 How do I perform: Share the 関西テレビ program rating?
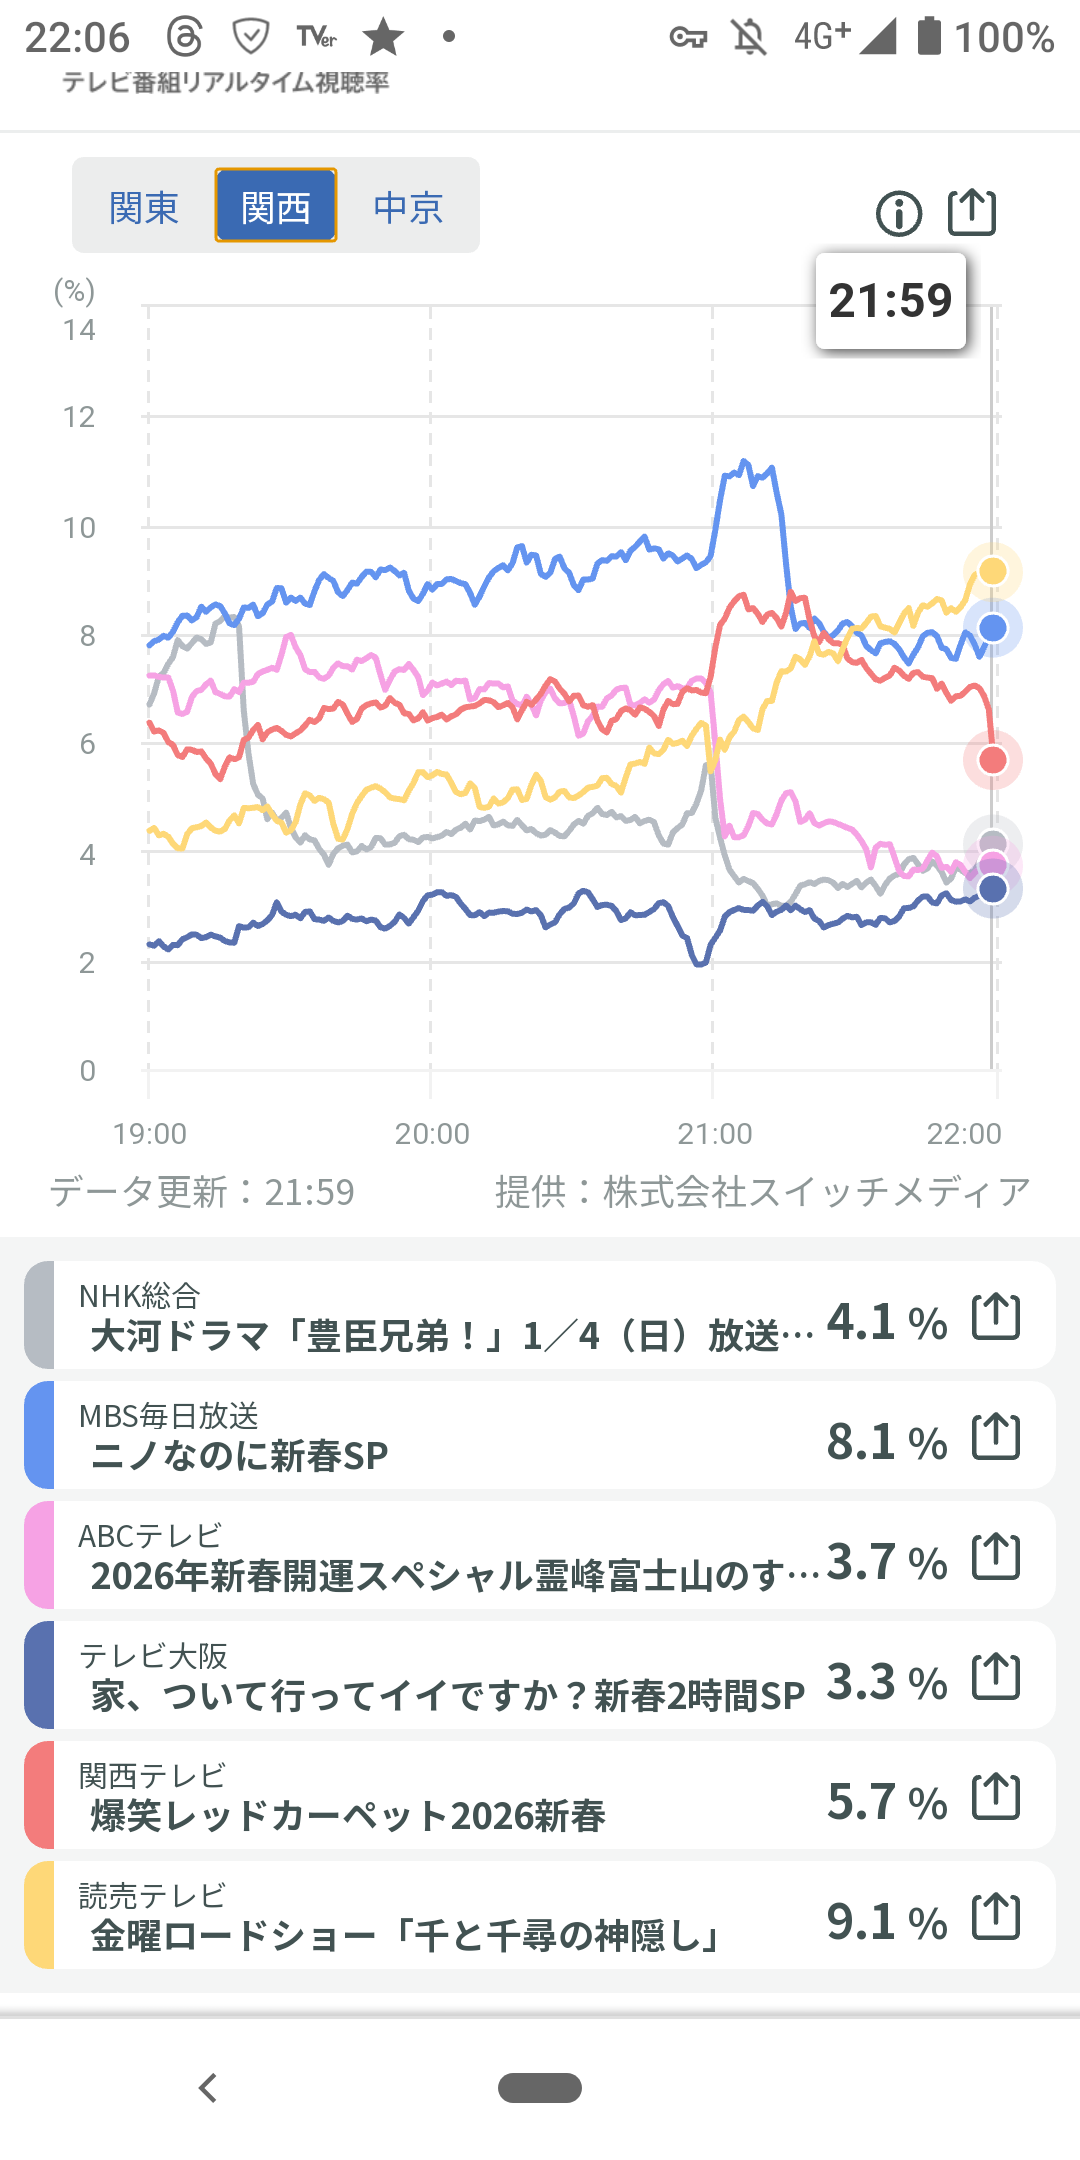click(x=996, y=1796)
